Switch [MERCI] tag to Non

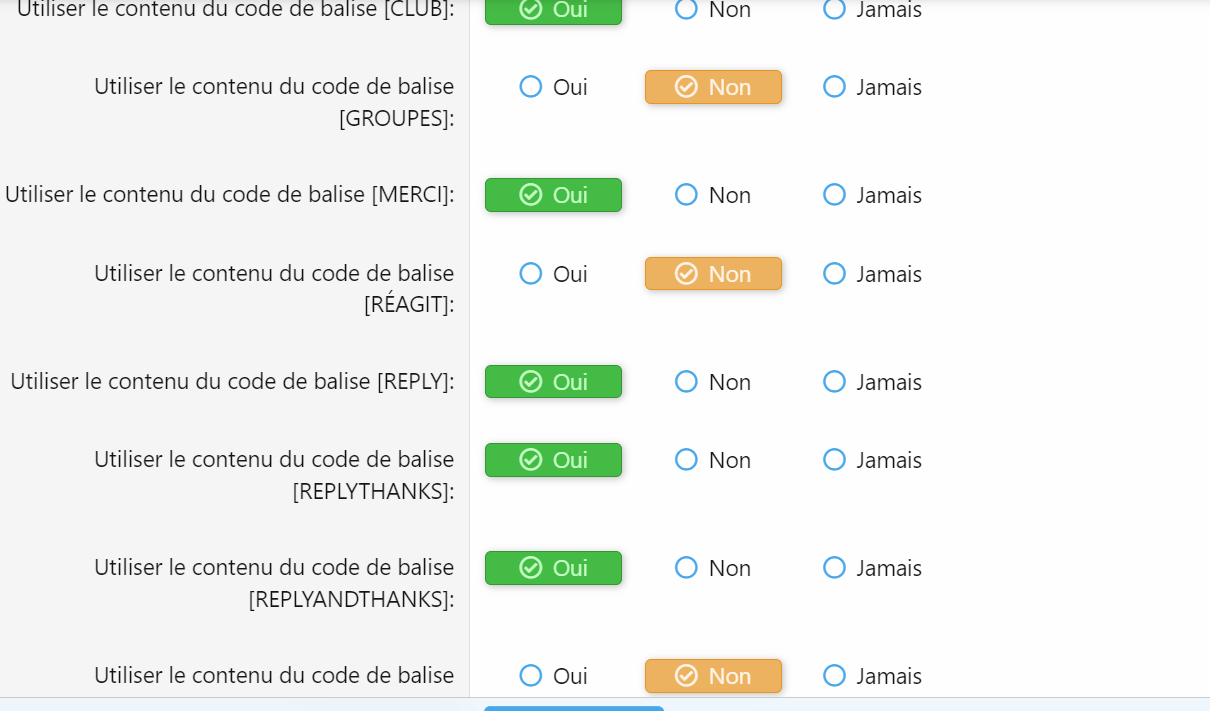pos(686,195)
